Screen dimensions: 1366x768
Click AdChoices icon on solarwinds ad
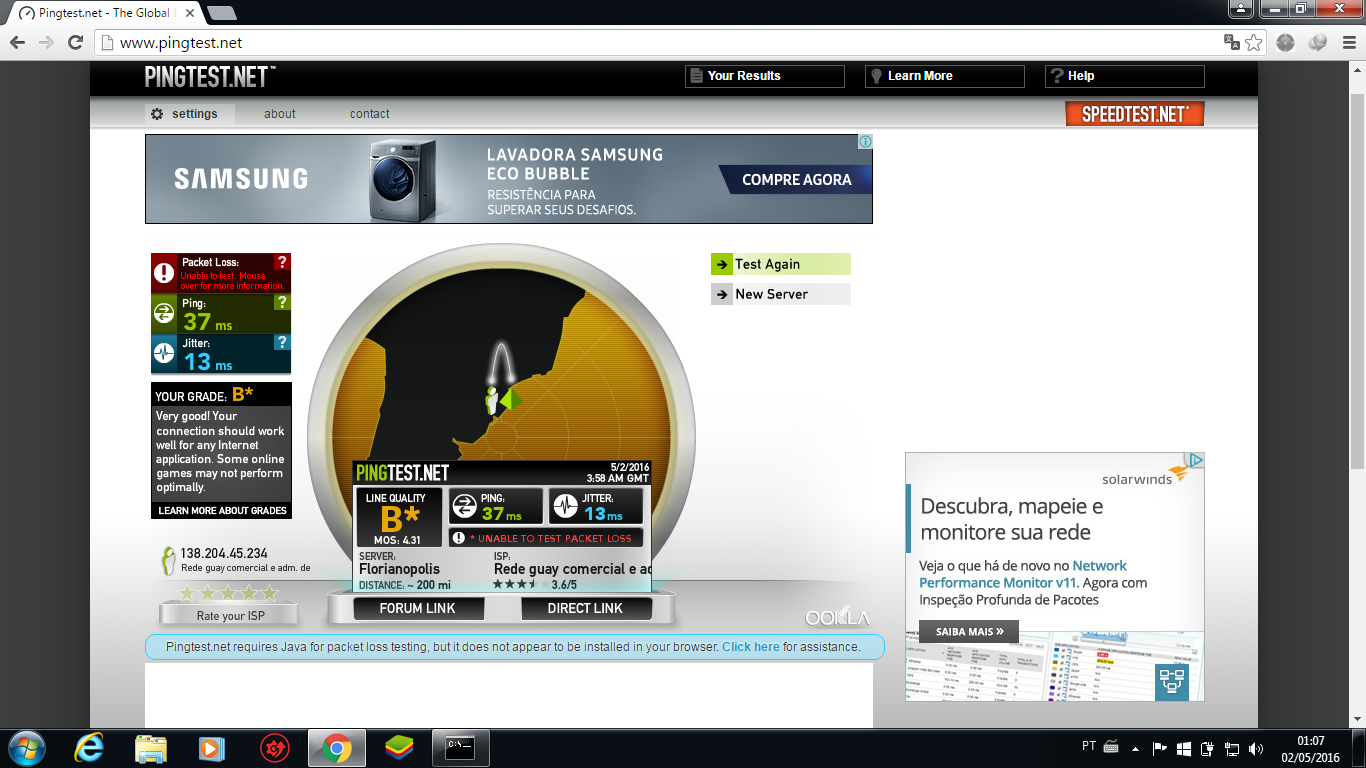[x=1197, y=460]
